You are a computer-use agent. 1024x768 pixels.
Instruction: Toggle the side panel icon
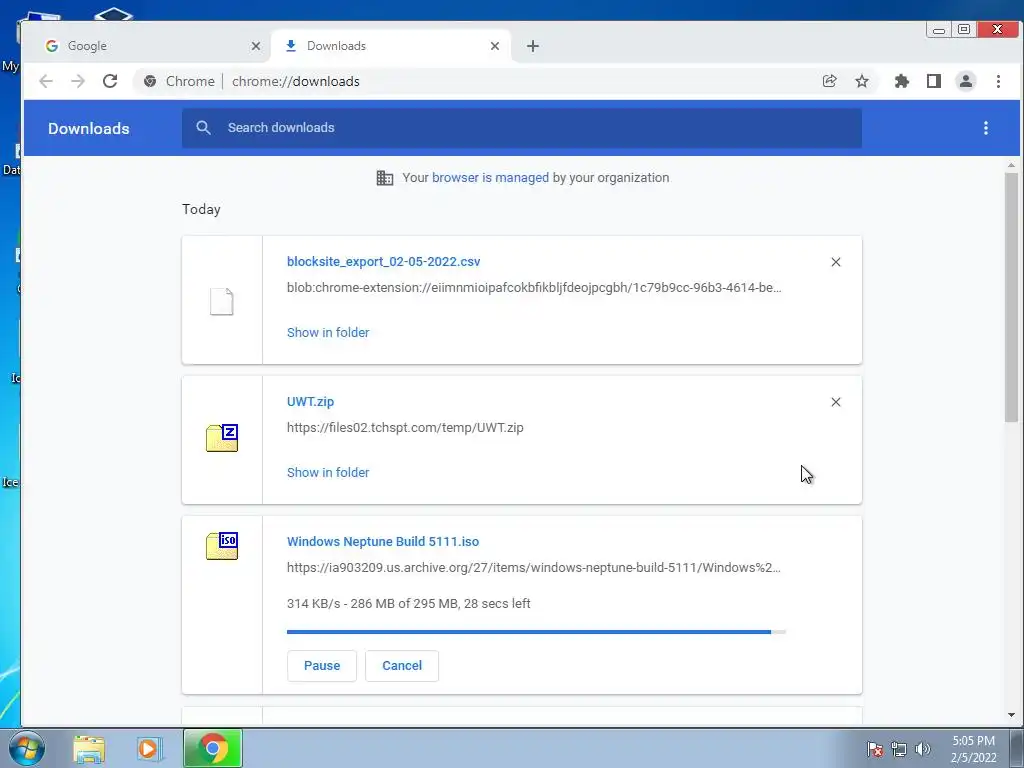click(x=934, y=81)
